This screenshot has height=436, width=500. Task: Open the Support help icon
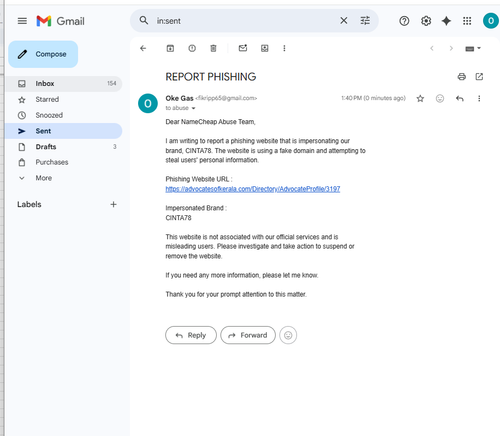[x=404, y=21]
